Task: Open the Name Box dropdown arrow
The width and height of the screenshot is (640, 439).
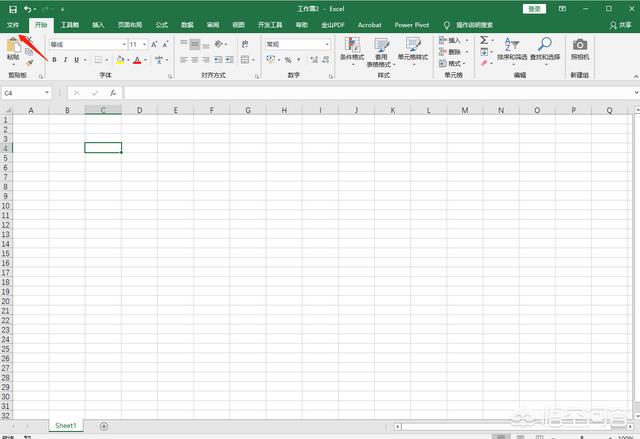Action: pos(64,92)
